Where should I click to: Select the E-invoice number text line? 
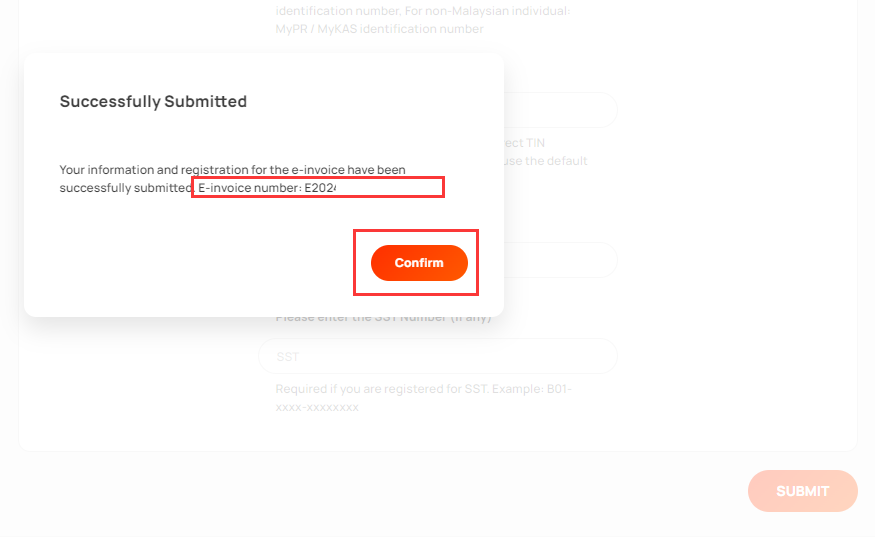[267, 188]
